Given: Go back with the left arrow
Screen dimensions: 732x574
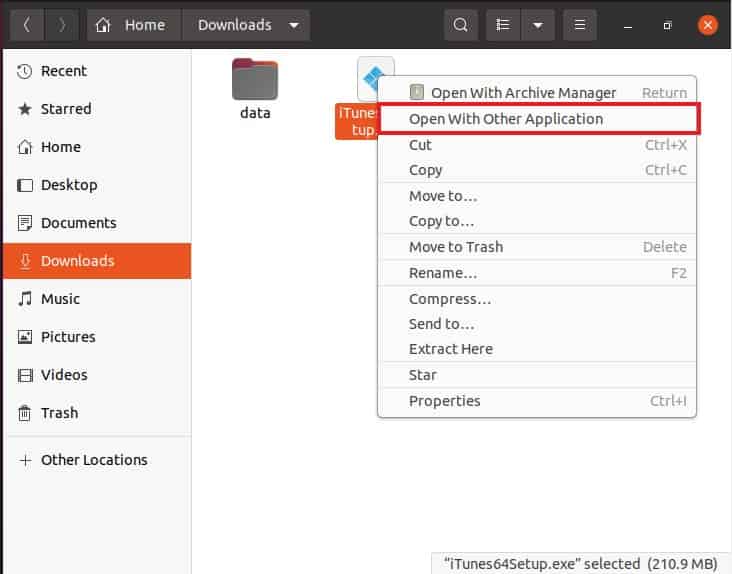Looking at the screenshot, I should coord(27,25).
